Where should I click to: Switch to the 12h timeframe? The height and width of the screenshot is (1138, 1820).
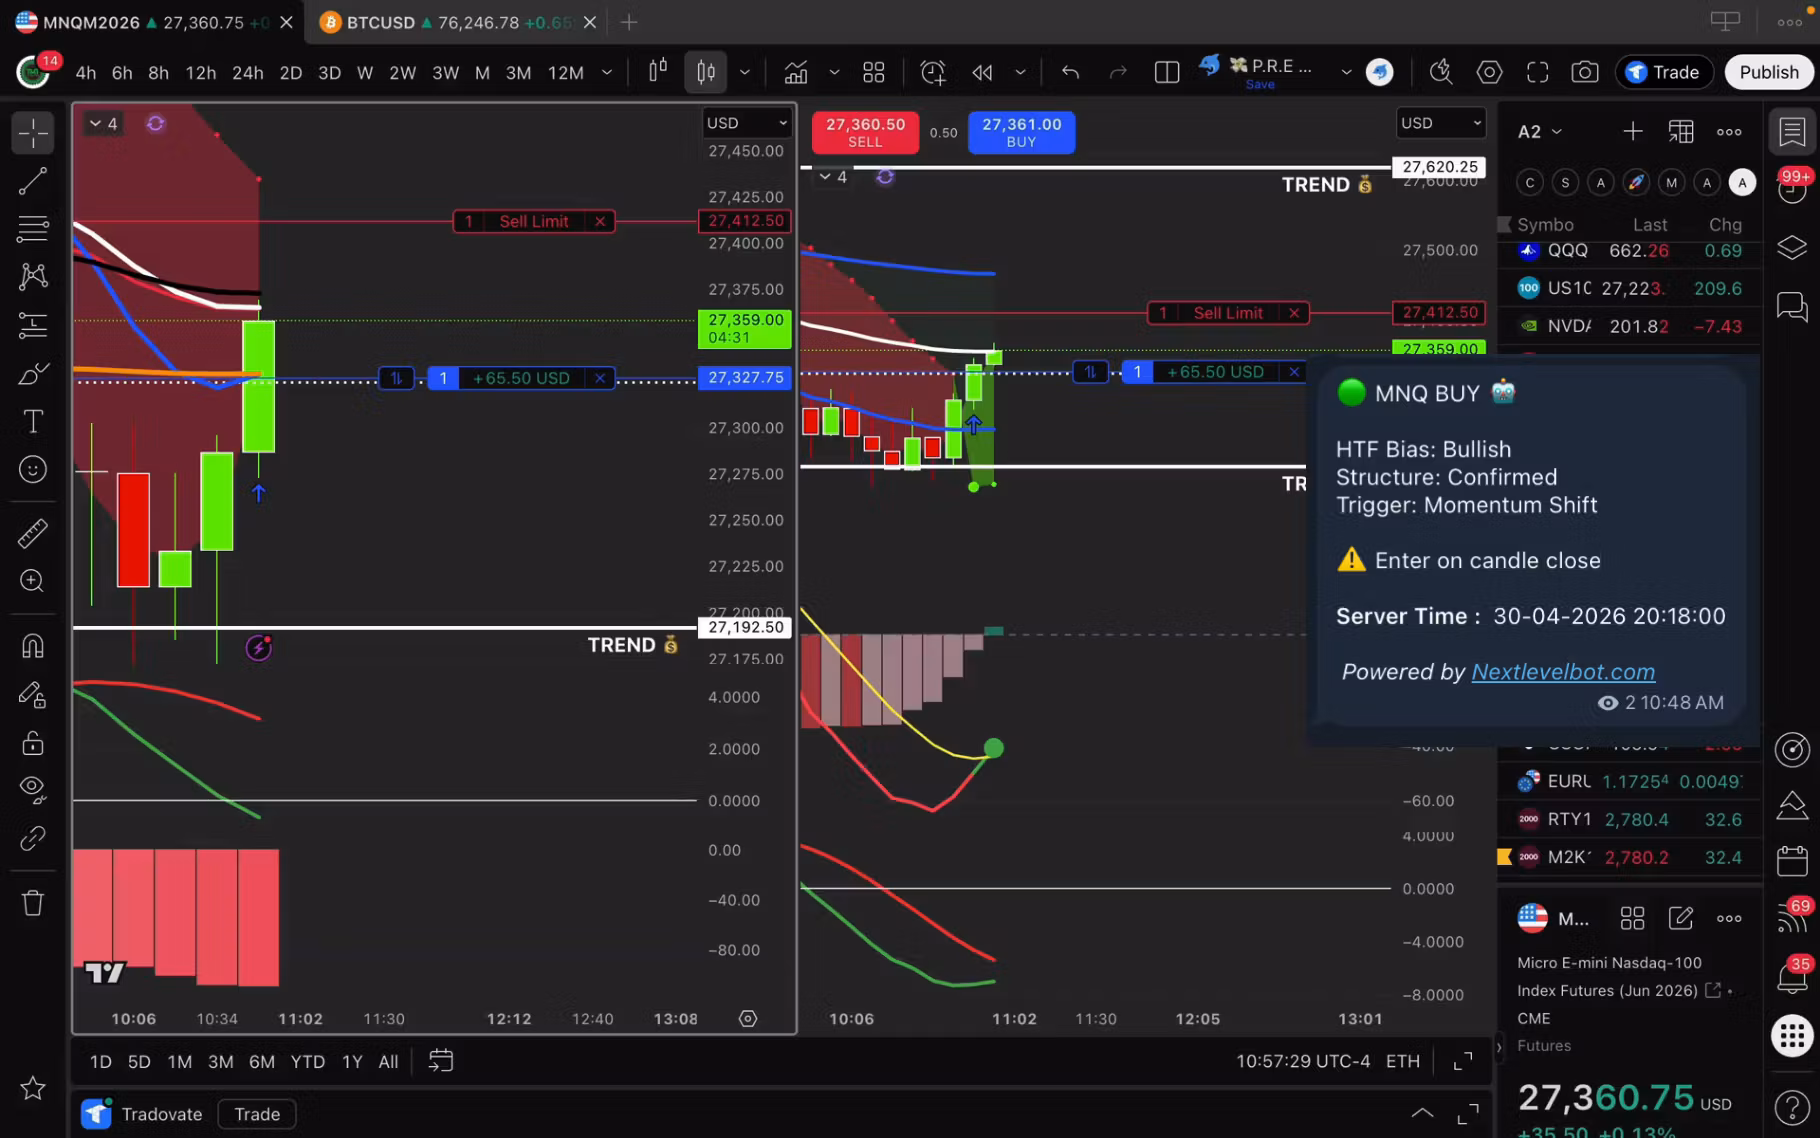coord(200,73)
